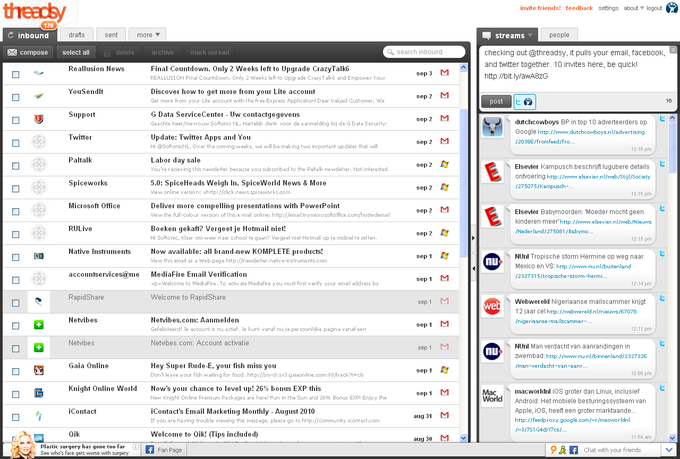680x459 pixels.
Task: Check the YouSendIt message checkbox
Action: (16, 97)
